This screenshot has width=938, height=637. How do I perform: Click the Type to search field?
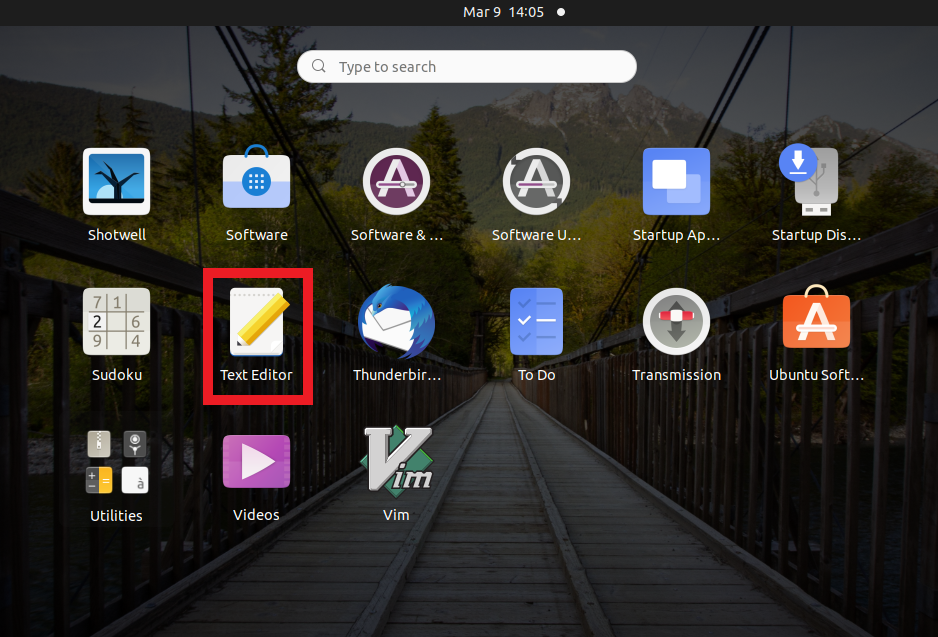coord(467,66)
